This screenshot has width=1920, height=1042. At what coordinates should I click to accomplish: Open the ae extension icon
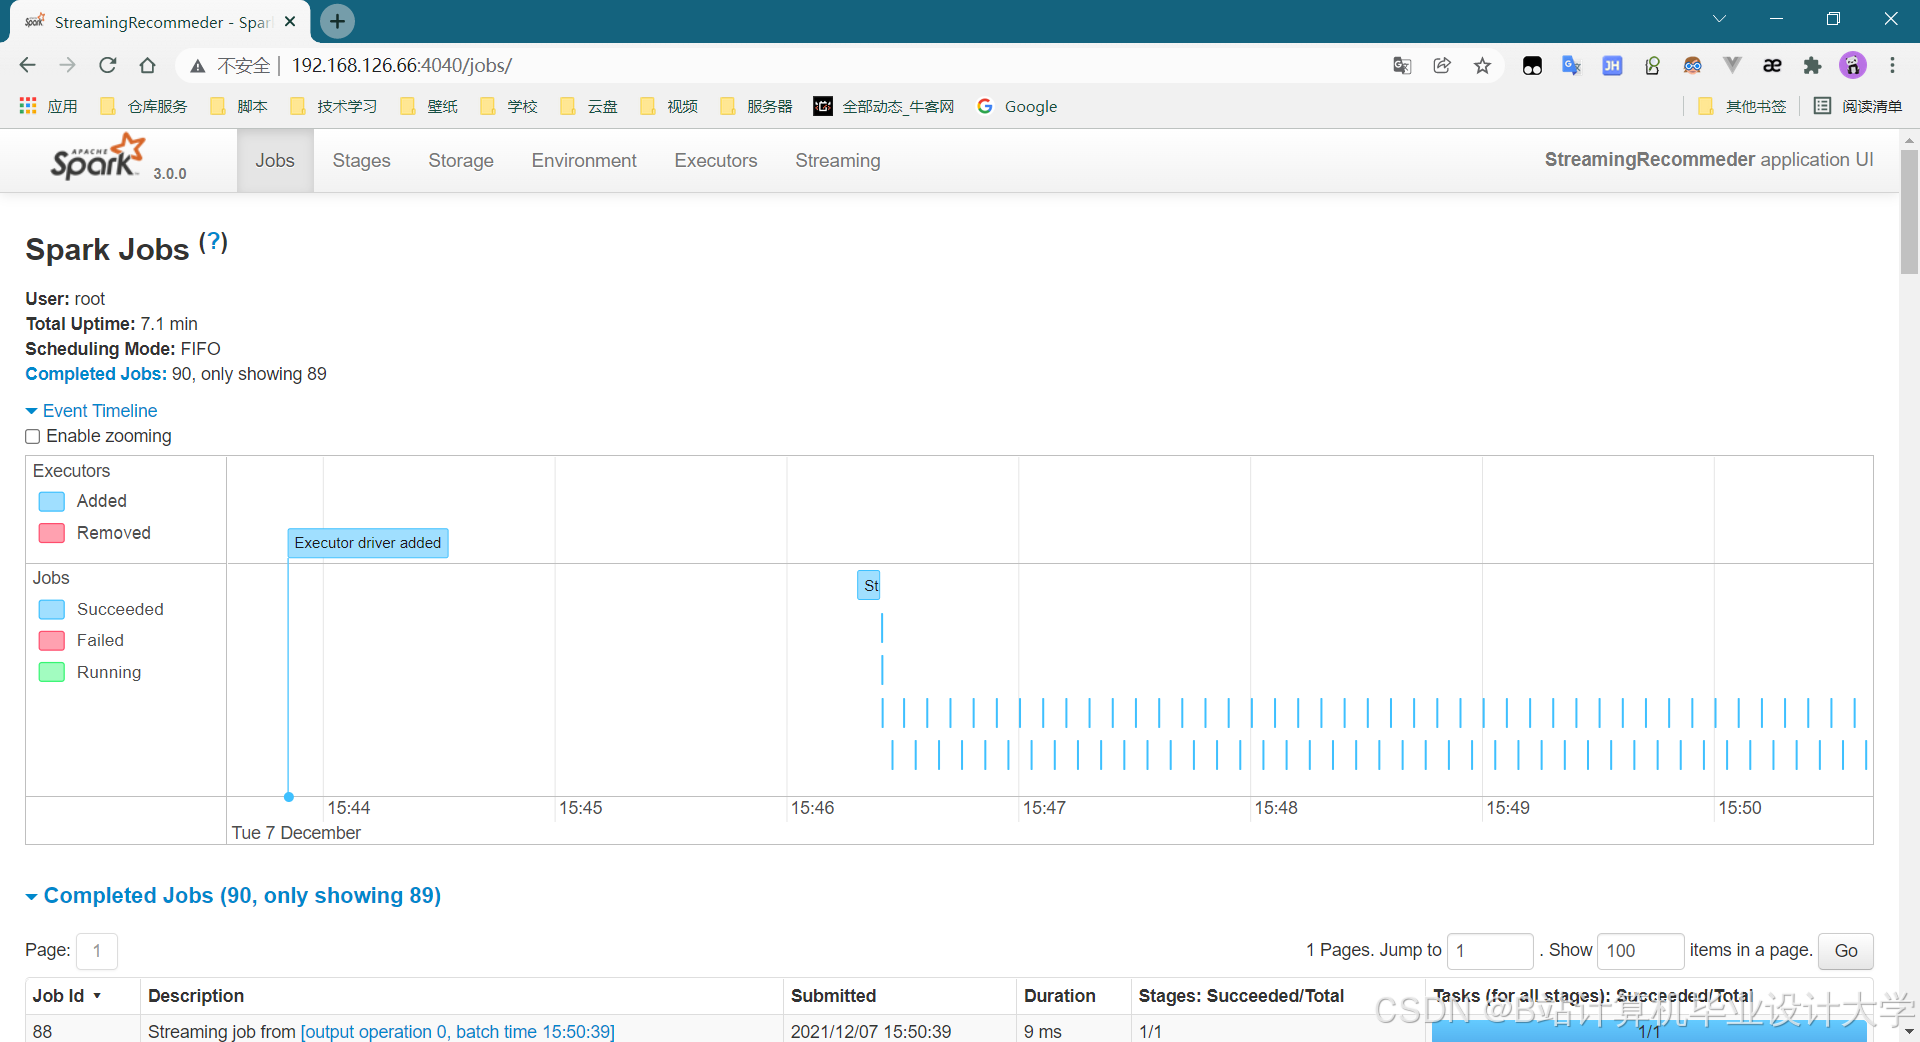[x=1772, y=66]
